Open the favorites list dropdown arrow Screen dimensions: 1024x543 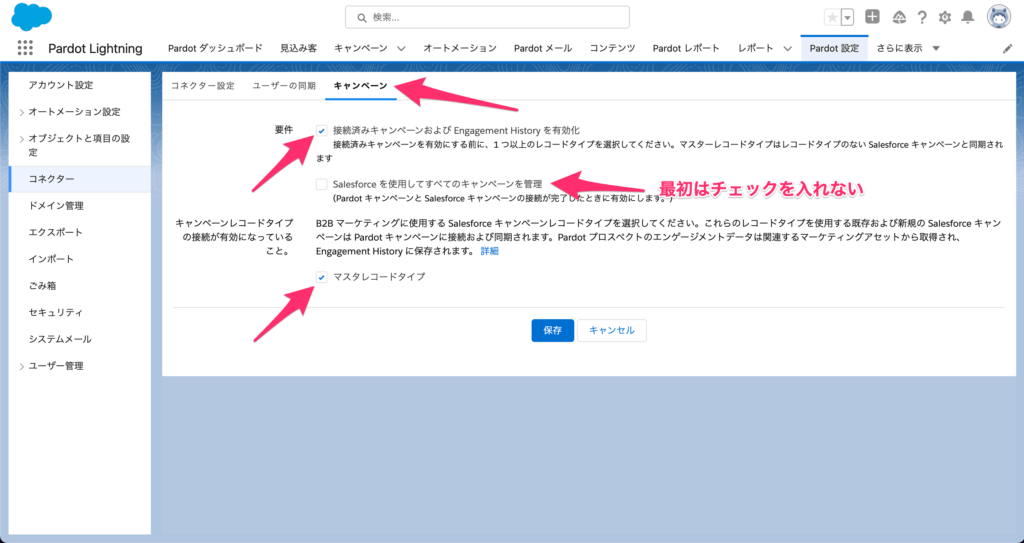coord(847,18)
